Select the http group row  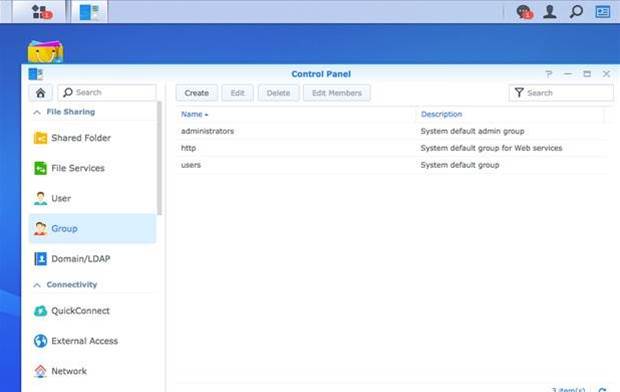pyautogui.click(x=391, y=148)
